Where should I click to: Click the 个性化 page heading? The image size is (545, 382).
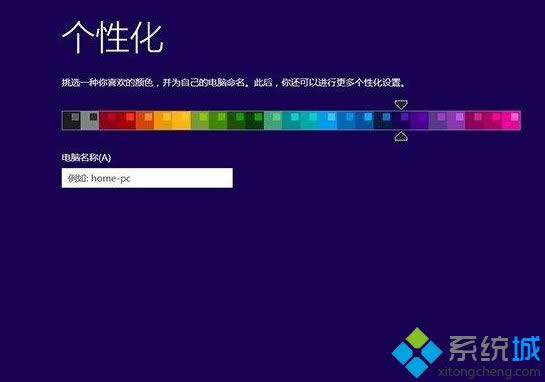tap(112, 37)
